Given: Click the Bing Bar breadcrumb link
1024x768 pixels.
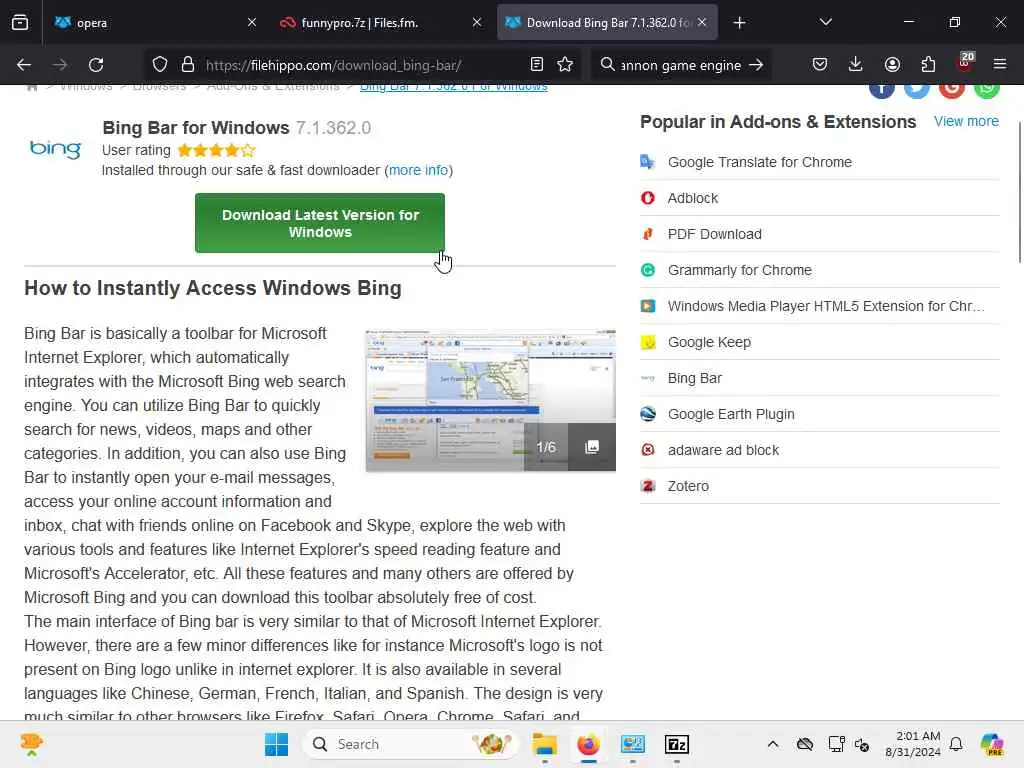Looking at the screenshot, I should pyautogui.click(x=453, y=88).
